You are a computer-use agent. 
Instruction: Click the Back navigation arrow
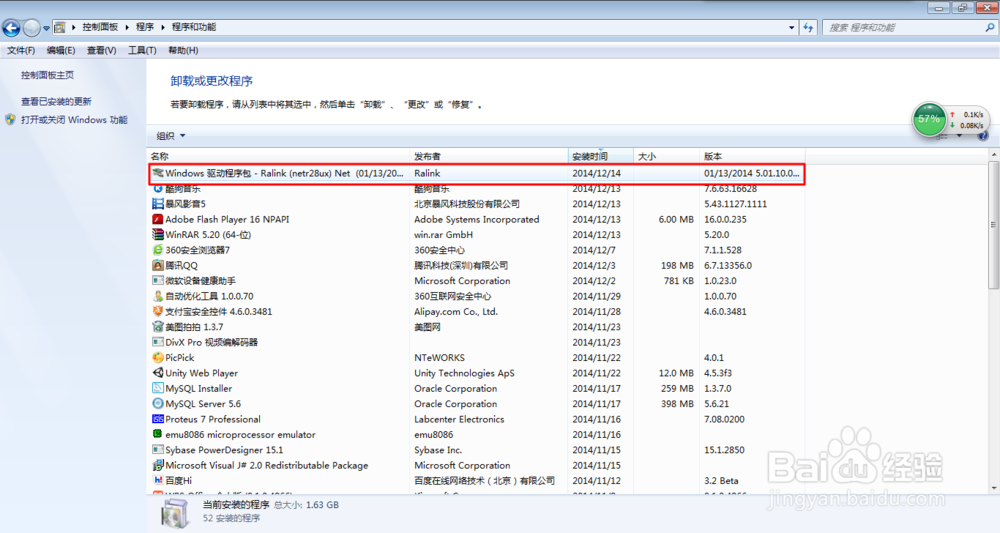11,27
